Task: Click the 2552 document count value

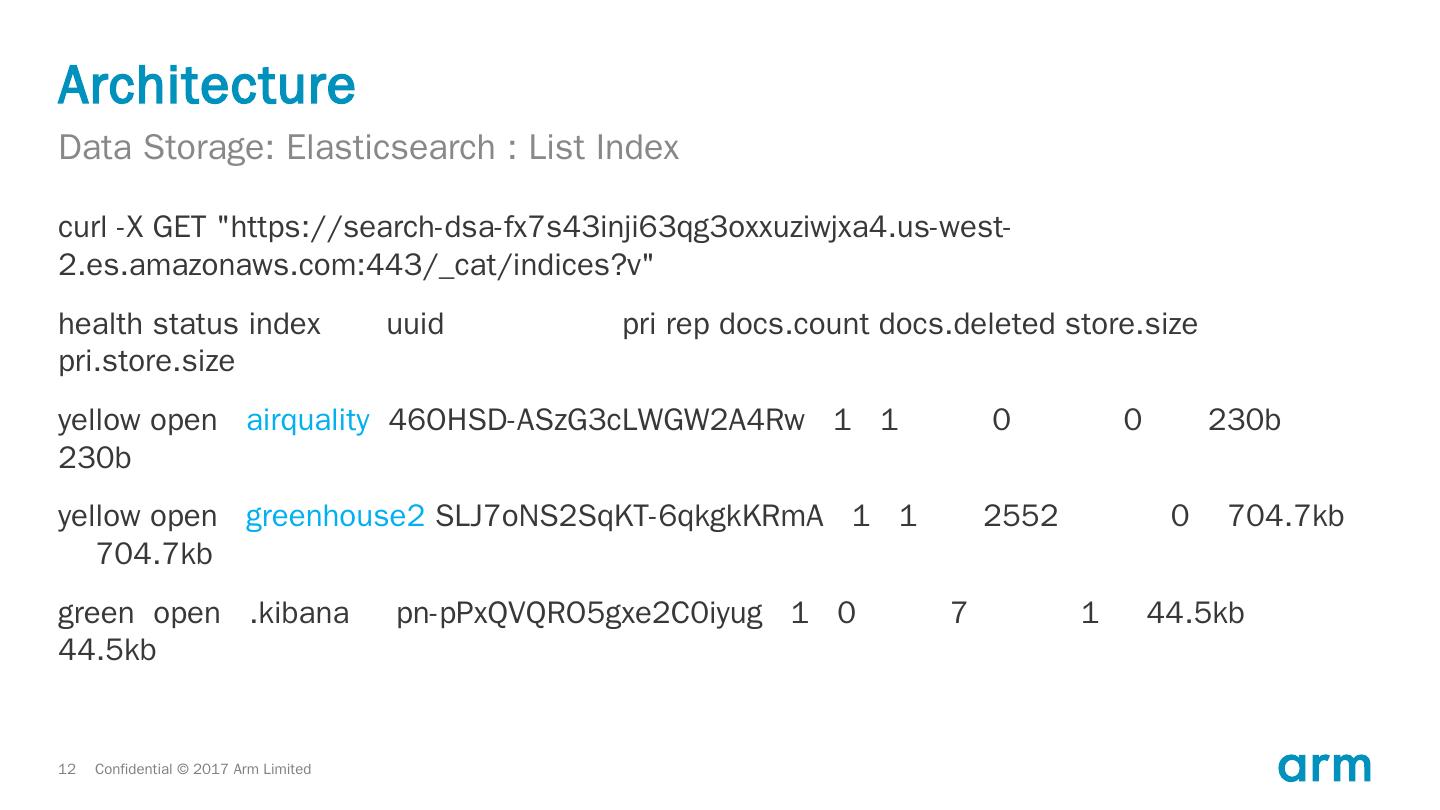Action: click(x=1020, y=516)
